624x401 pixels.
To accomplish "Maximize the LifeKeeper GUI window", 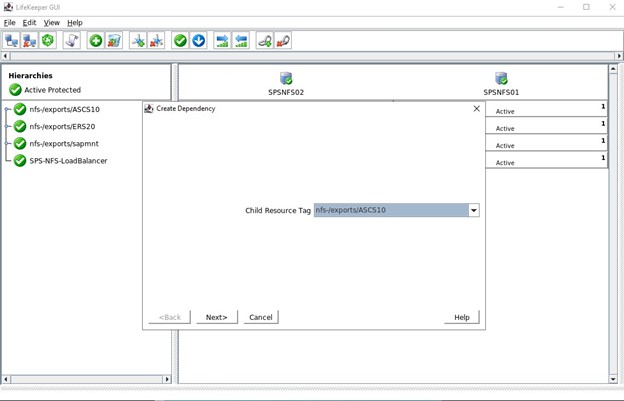I will pos(586,7).
